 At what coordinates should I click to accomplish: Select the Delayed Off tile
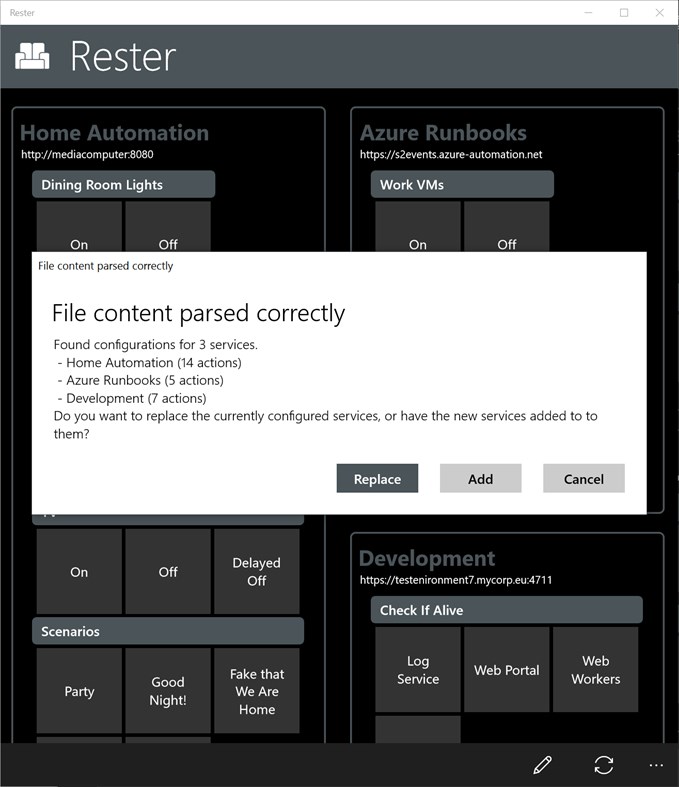[x=257, y=571]
